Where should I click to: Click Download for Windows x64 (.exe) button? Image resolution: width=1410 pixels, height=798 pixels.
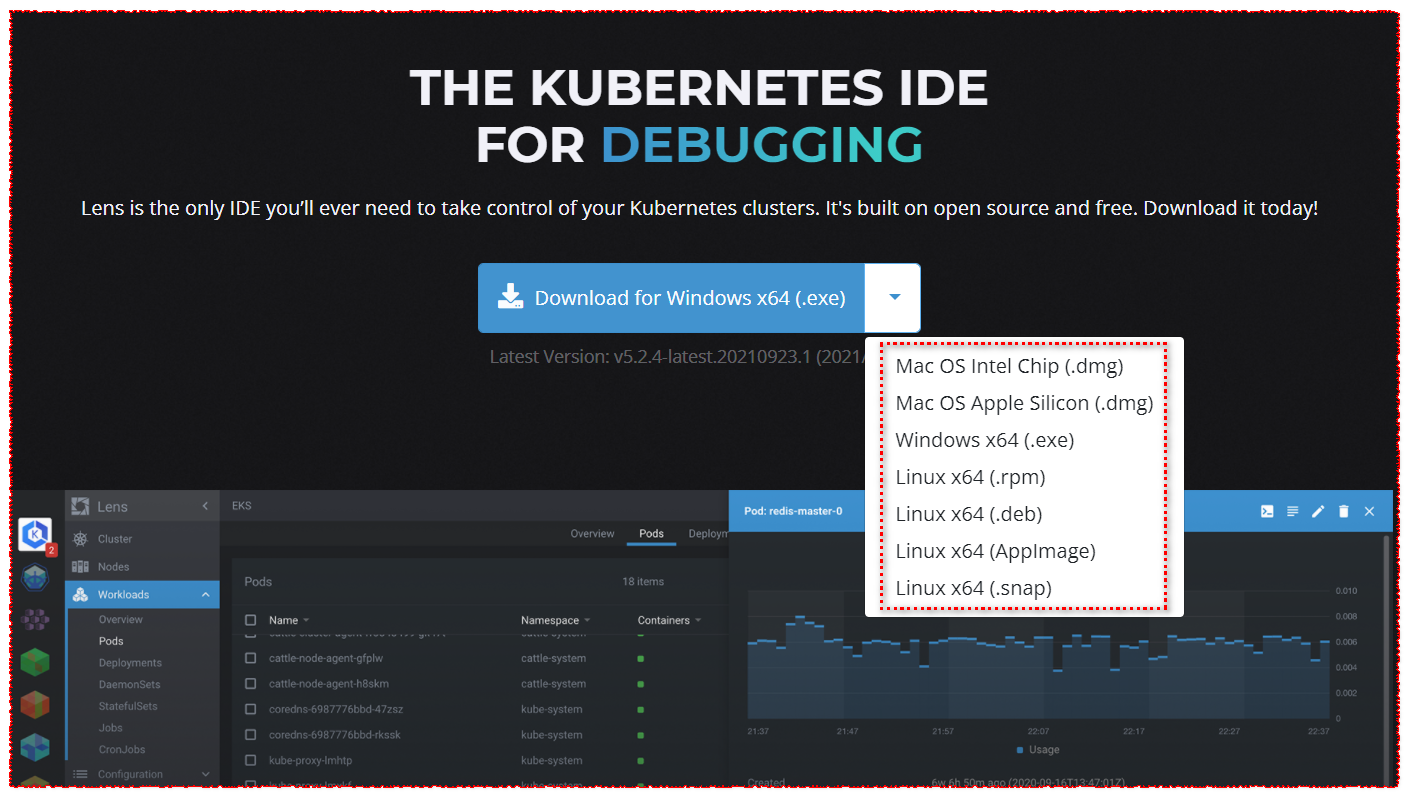click(x=671, y=298)
